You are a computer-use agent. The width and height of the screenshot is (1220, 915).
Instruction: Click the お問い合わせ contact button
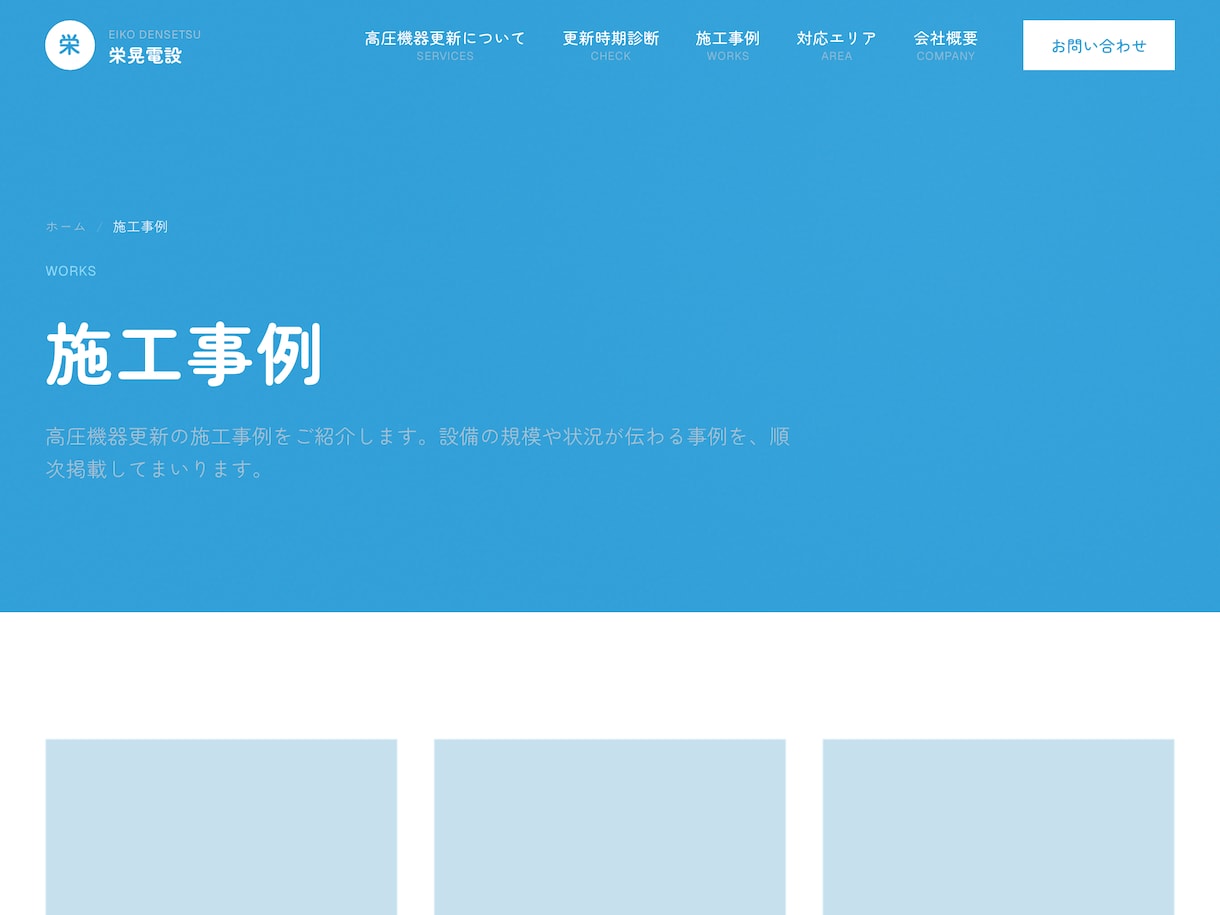(1099, 45)
